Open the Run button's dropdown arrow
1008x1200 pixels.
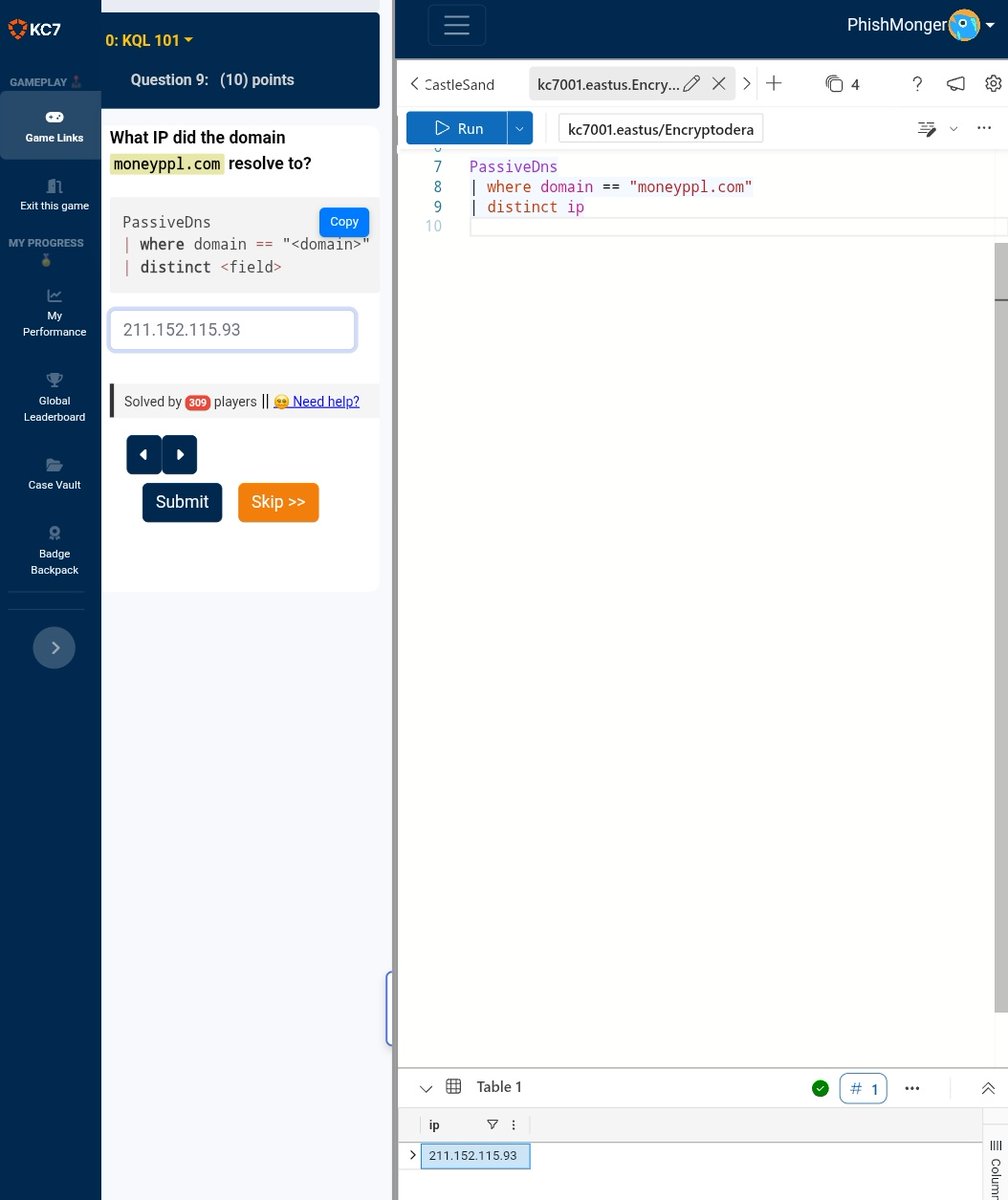519,128
